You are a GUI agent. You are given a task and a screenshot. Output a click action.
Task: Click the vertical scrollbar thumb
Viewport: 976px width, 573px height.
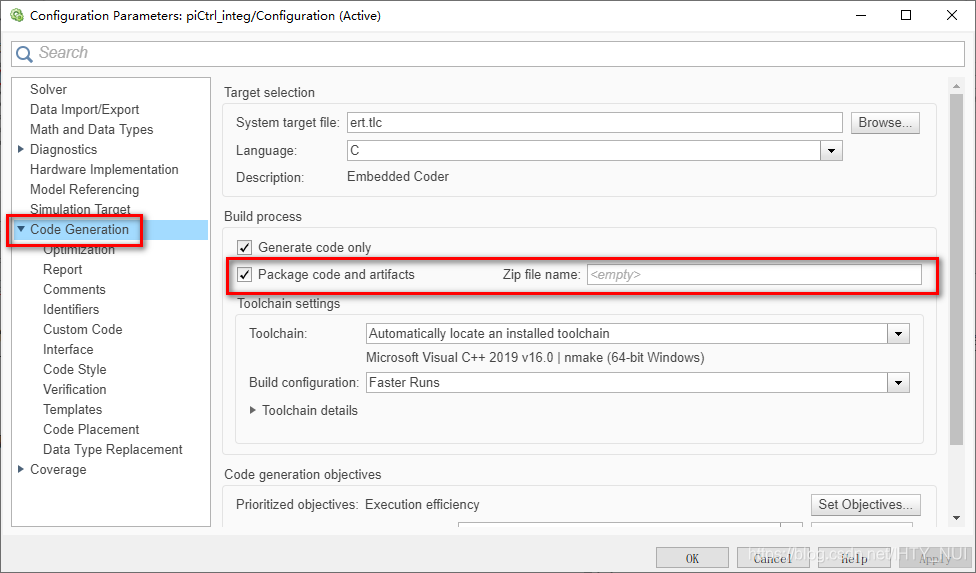(956, 269)
